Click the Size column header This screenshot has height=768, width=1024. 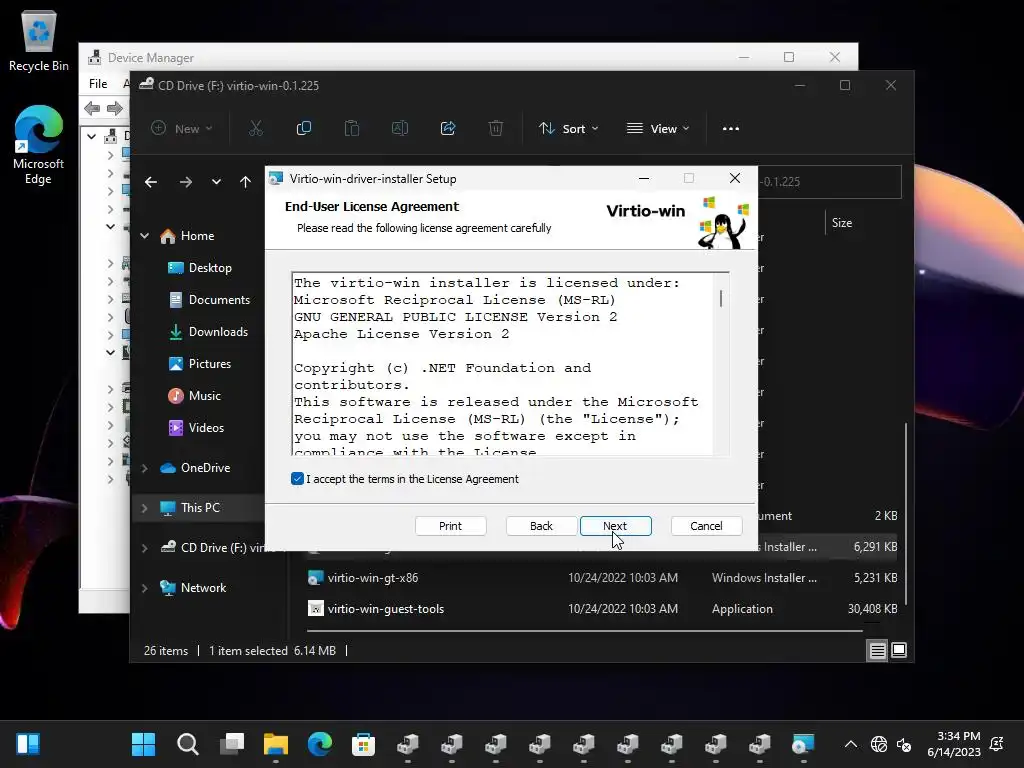click(842, 223)
